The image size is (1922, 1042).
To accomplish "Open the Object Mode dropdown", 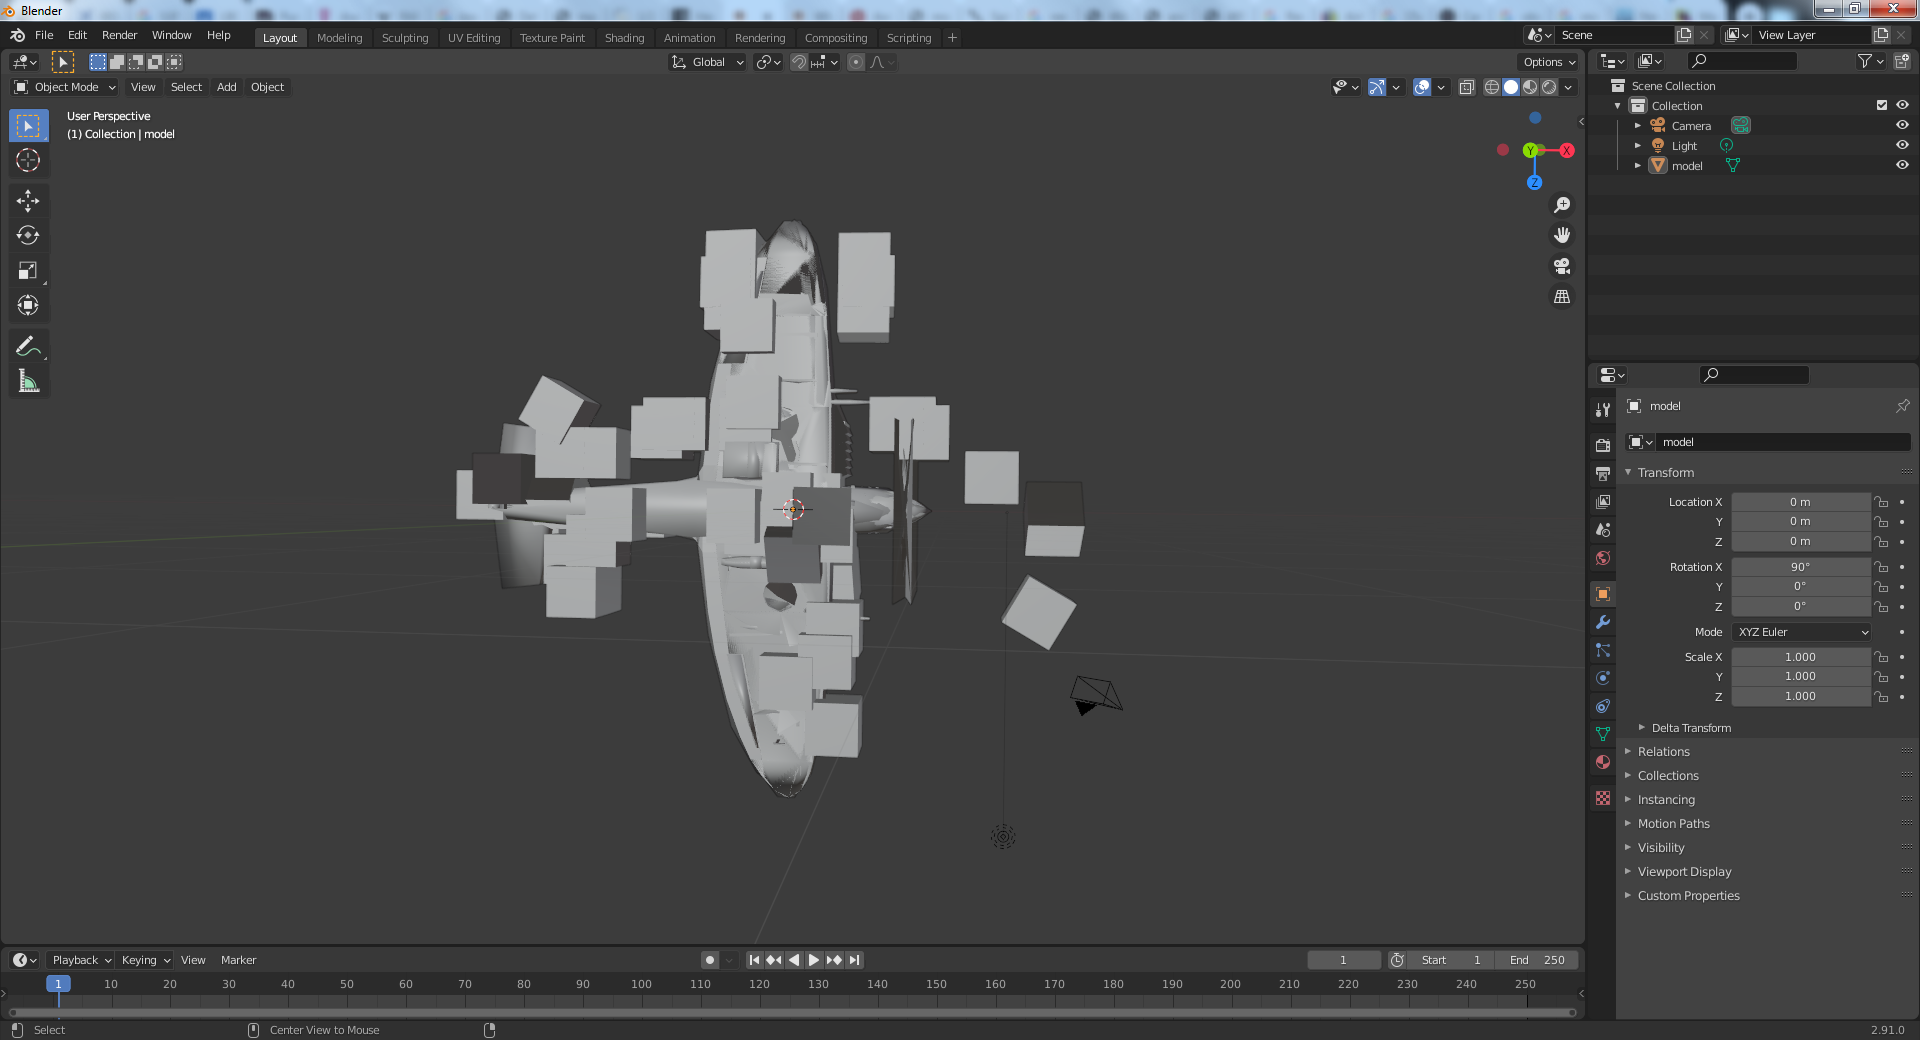I will point(66,88).
